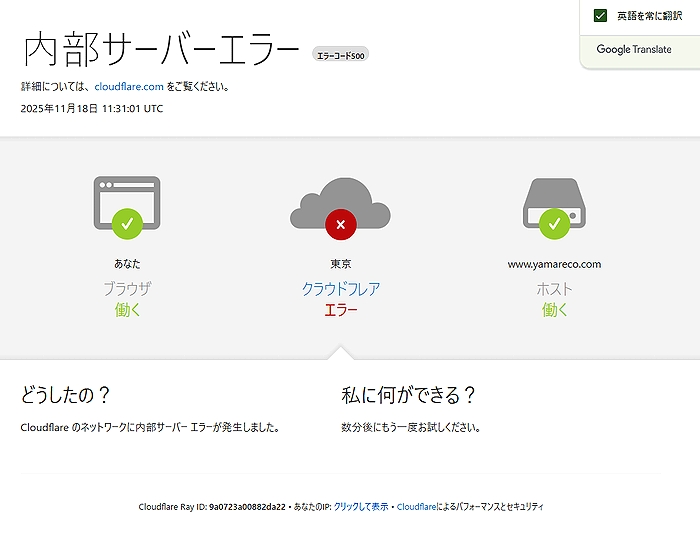Click the どうしたの？ heading
The height and width of the screenshot is (548, 700).
[x=65, y=395]
